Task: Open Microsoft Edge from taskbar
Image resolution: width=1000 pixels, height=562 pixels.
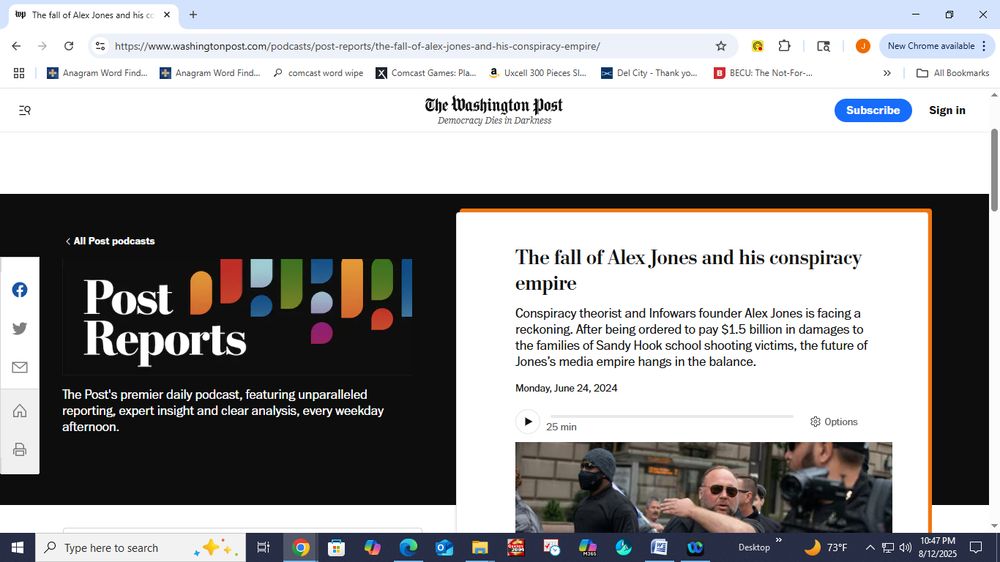Action: pos(408,547)
